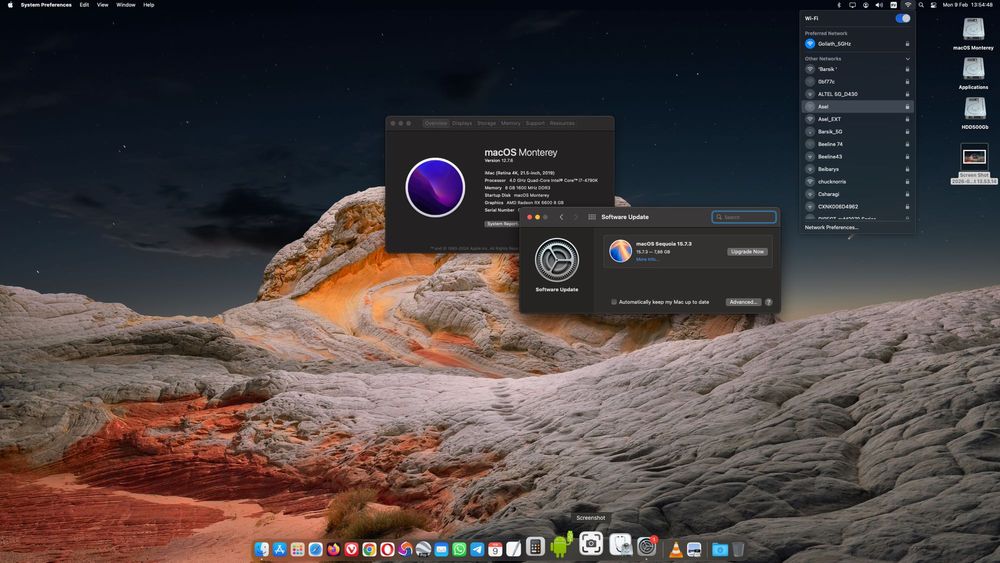
Task: Choose the chucknorris network
Action: coord(857,181)
